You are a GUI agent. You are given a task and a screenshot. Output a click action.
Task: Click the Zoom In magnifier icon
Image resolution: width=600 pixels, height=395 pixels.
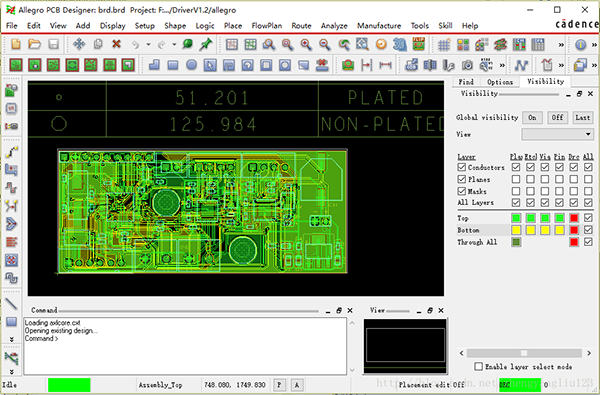point(306,44)
